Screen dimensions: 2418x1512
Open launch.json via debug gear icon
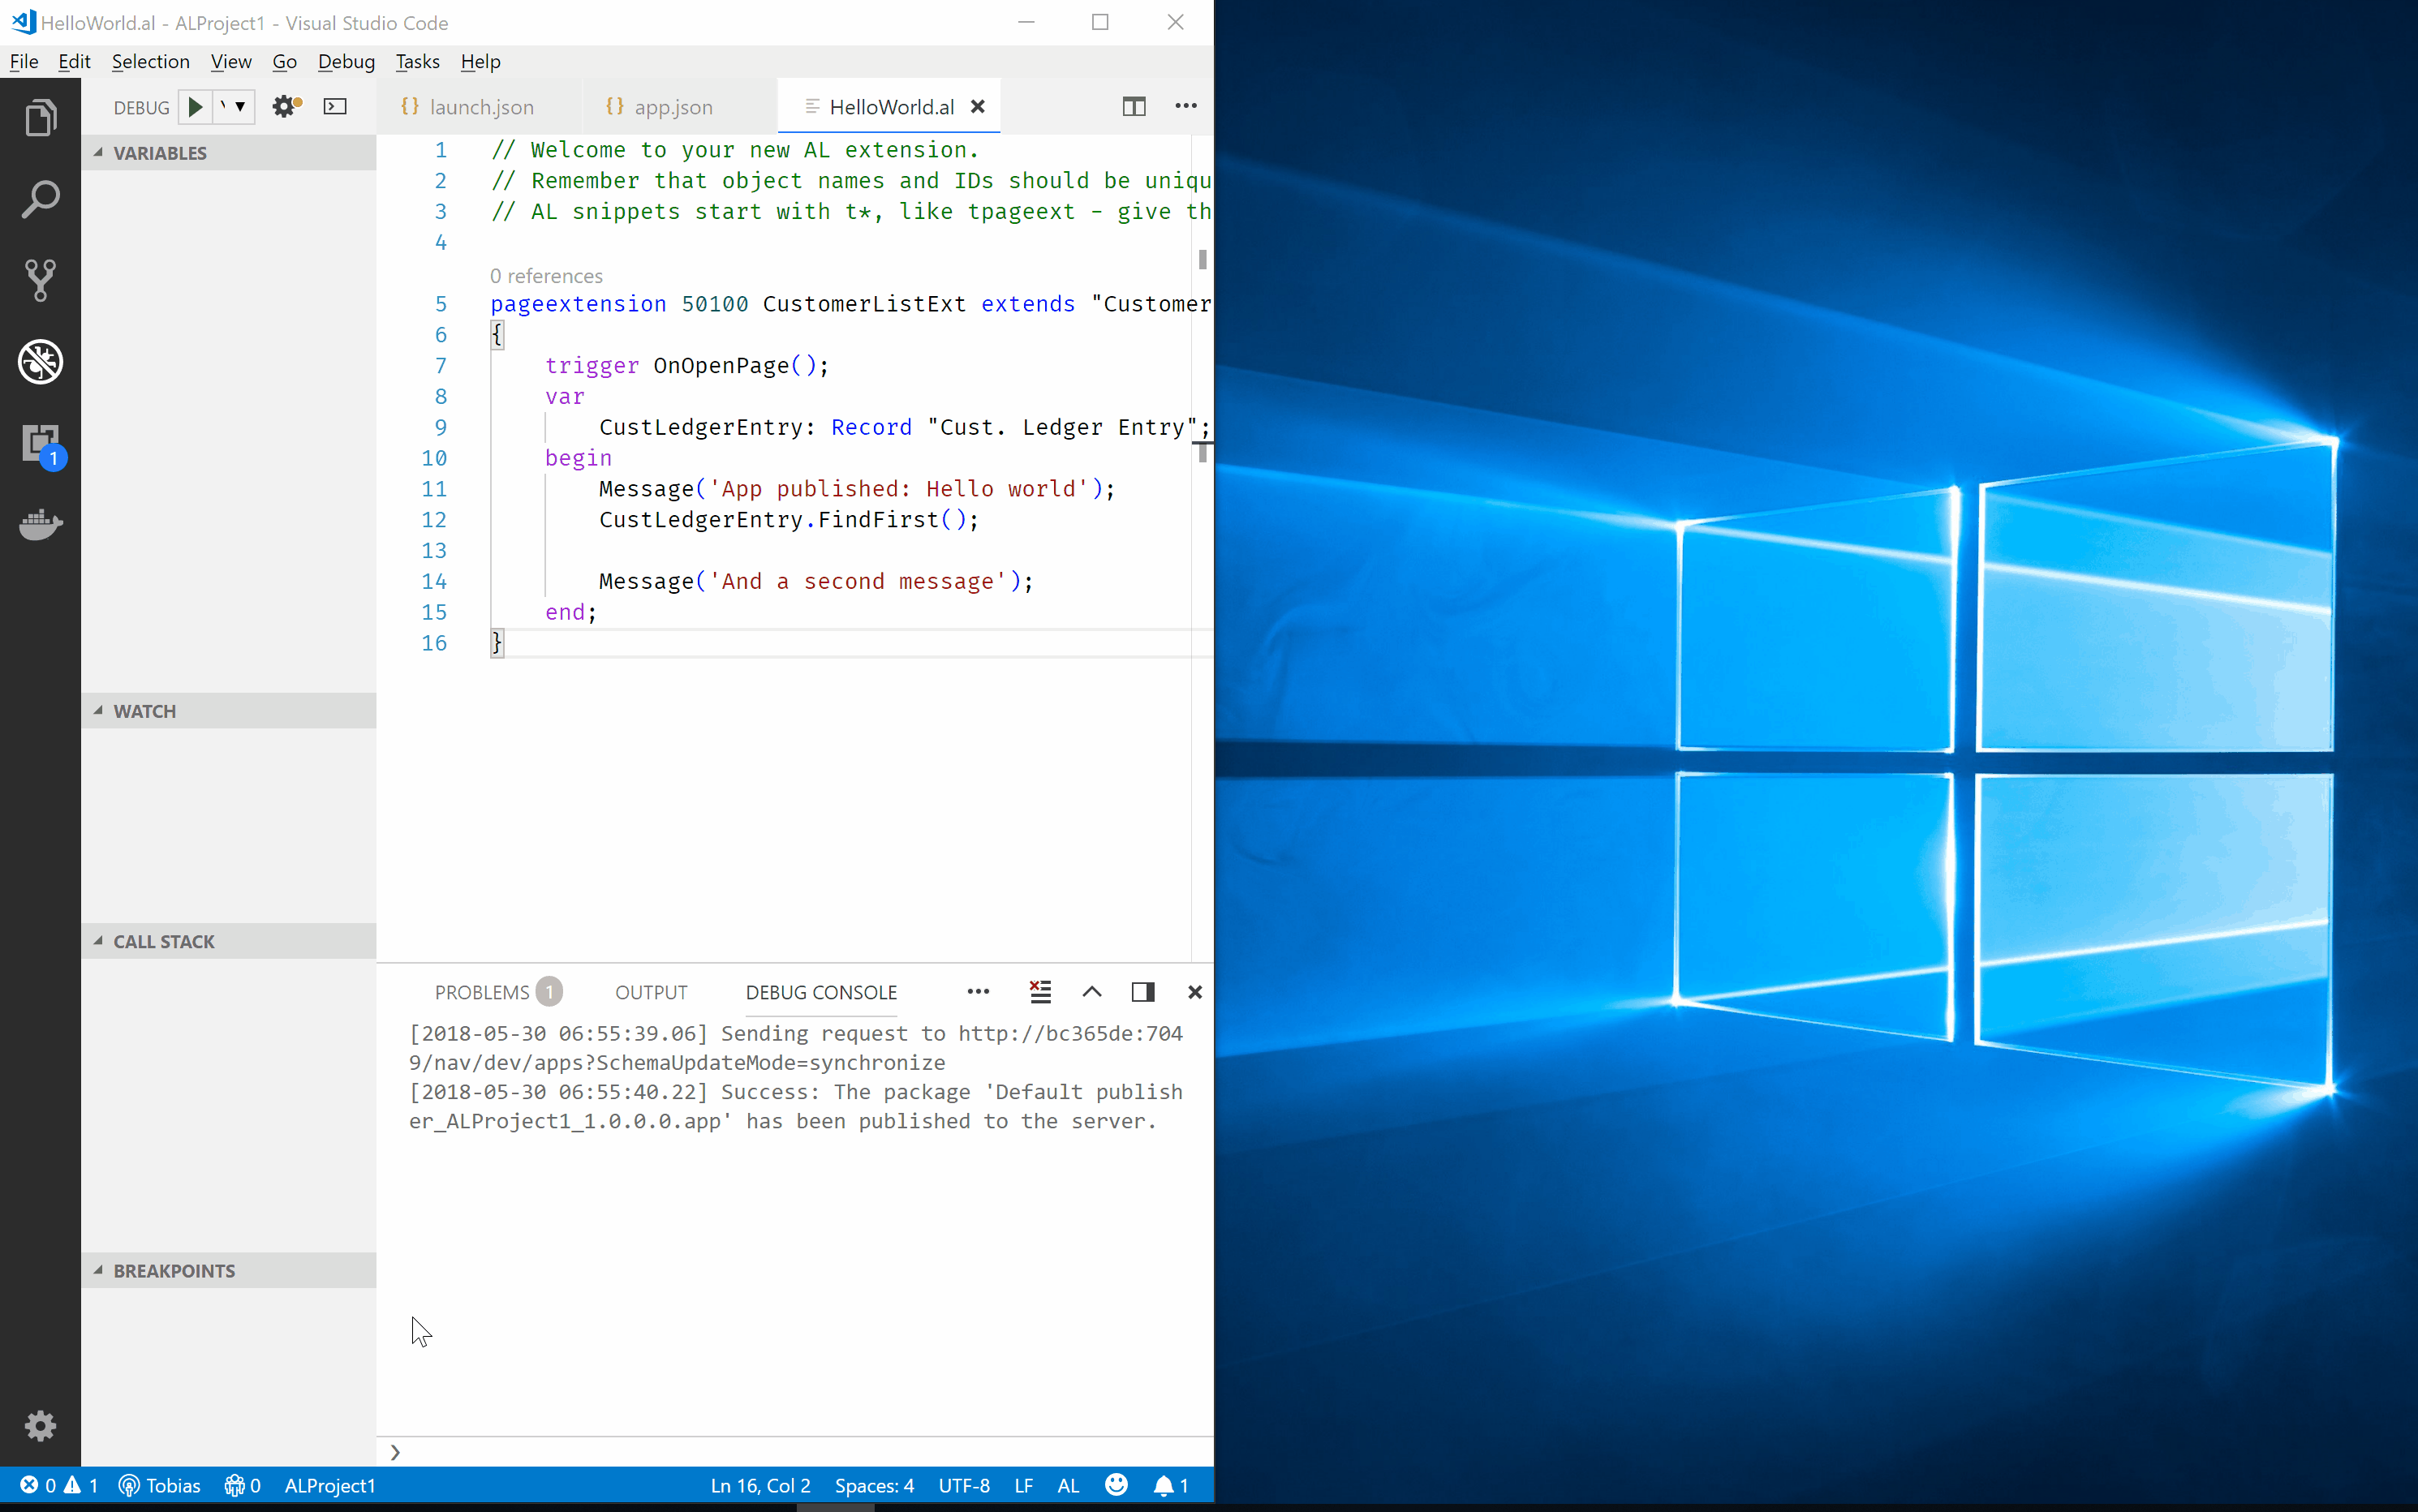coord(287,106)
